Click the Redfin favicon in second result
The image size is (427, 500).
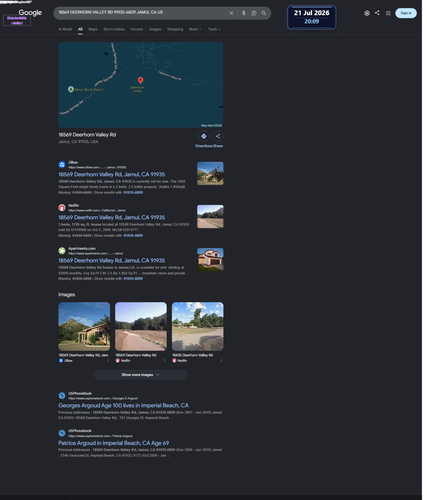pyautogui.click(x=62, y=208)
